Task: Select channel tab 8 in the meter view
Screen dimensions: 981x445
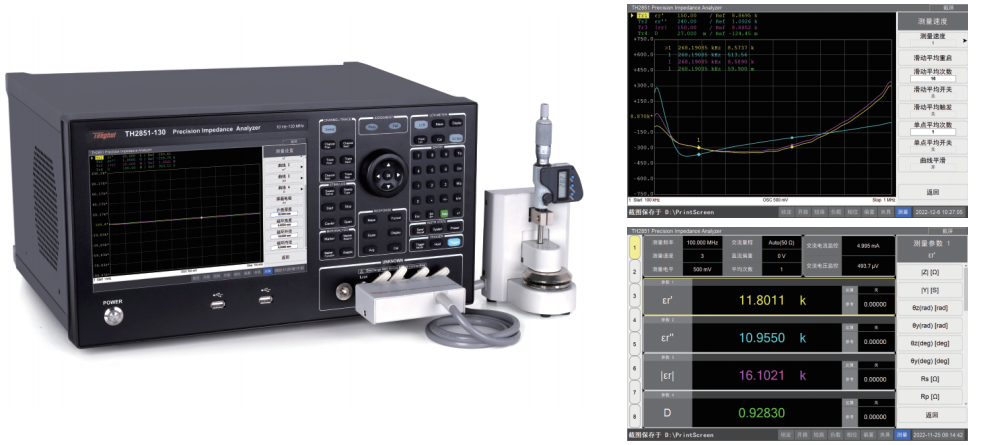Action: [x=634, y=414]
